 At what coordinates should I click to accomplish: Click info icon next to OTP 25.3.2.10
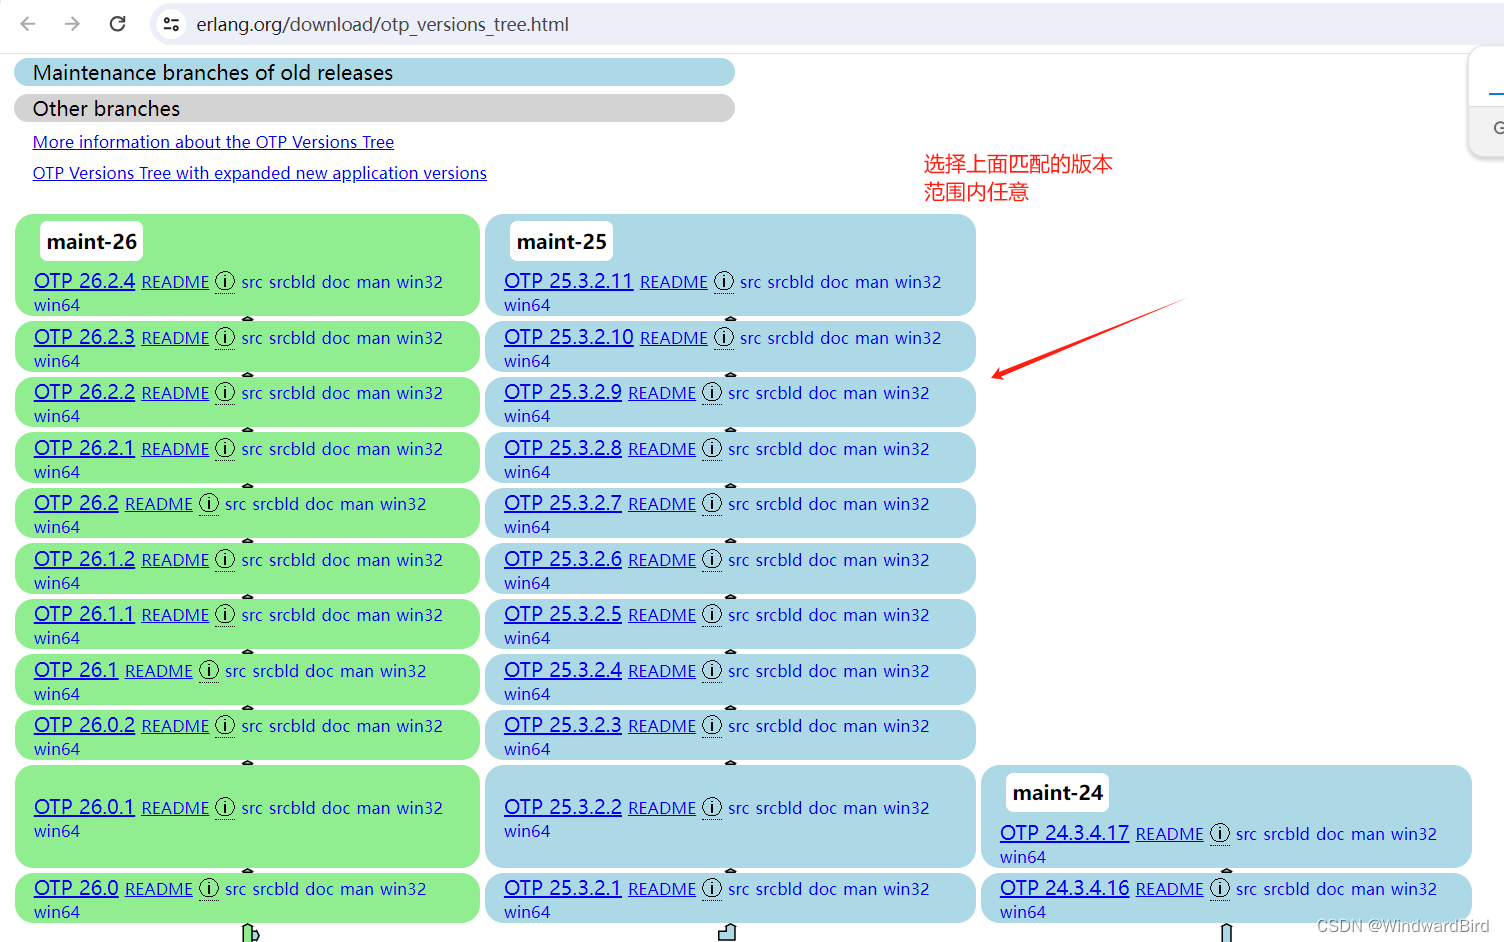724,338
